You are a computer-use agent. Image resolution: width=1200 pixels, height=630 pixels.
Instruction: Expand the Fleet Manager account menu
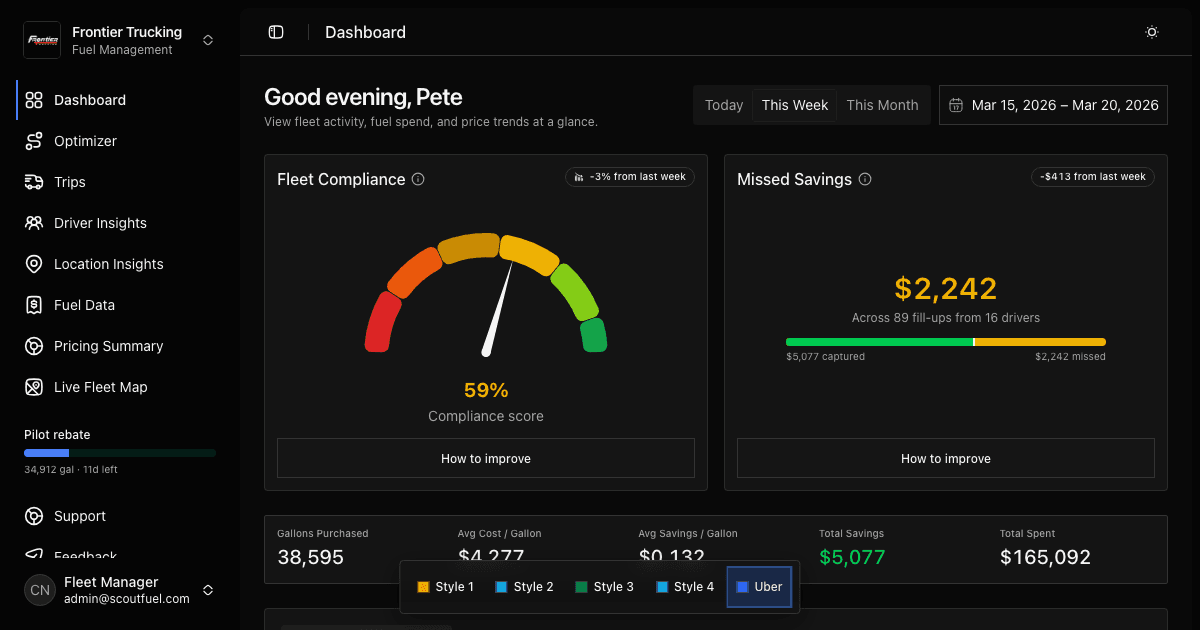(x=208, y=590)
